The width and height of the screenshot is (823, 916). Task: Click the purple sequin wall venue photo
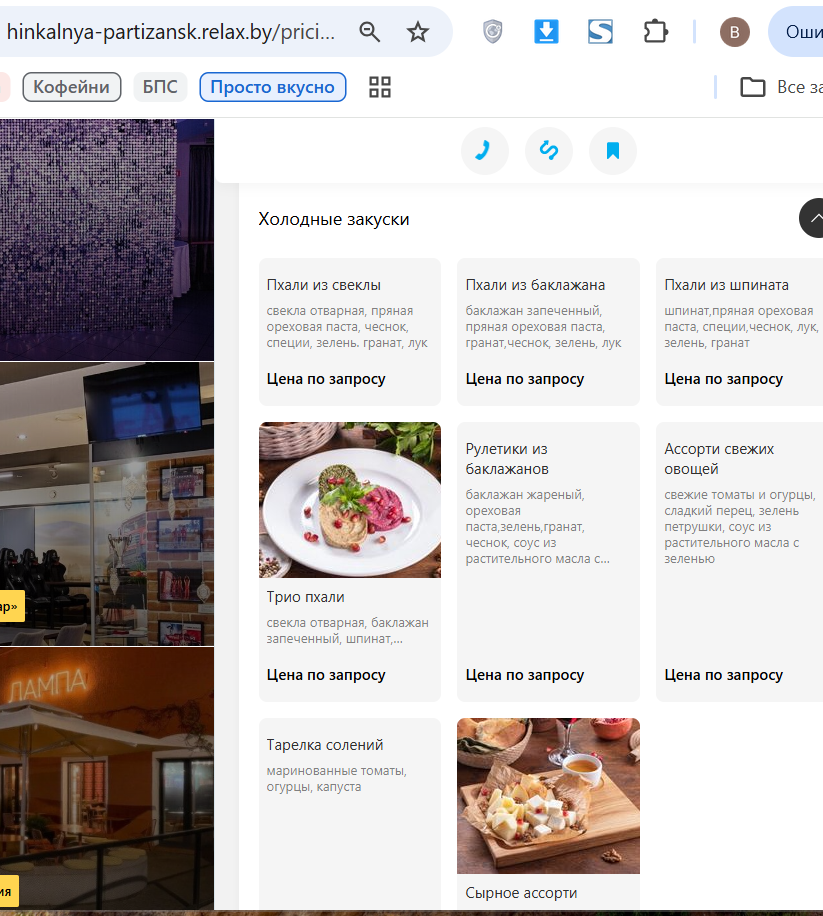point(107,240)
